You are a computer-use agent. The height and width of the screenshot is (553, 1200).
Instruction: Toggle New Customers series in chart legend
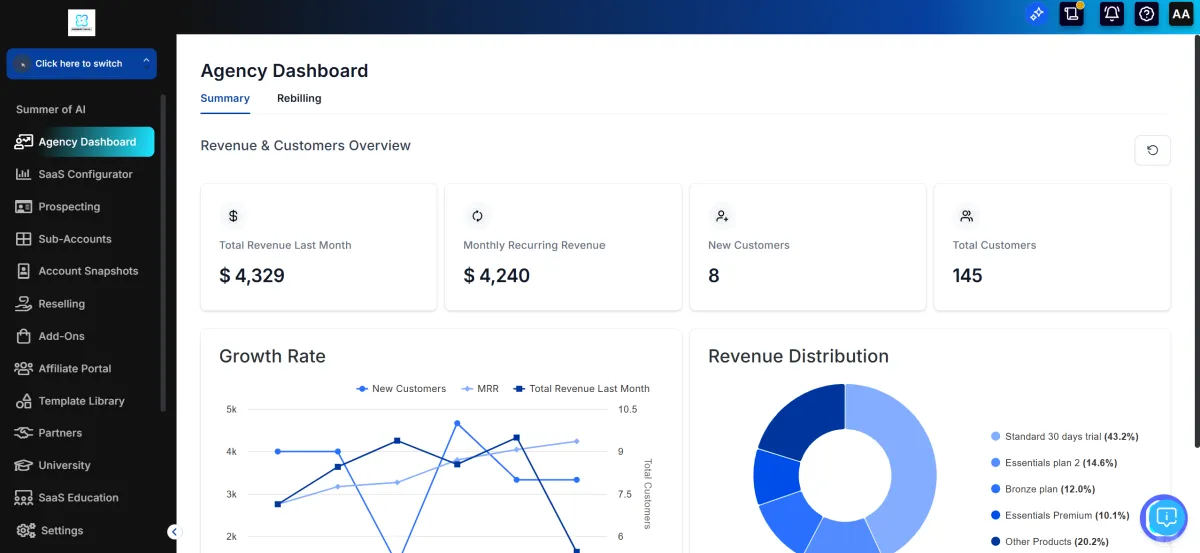(x=401, y=389)
